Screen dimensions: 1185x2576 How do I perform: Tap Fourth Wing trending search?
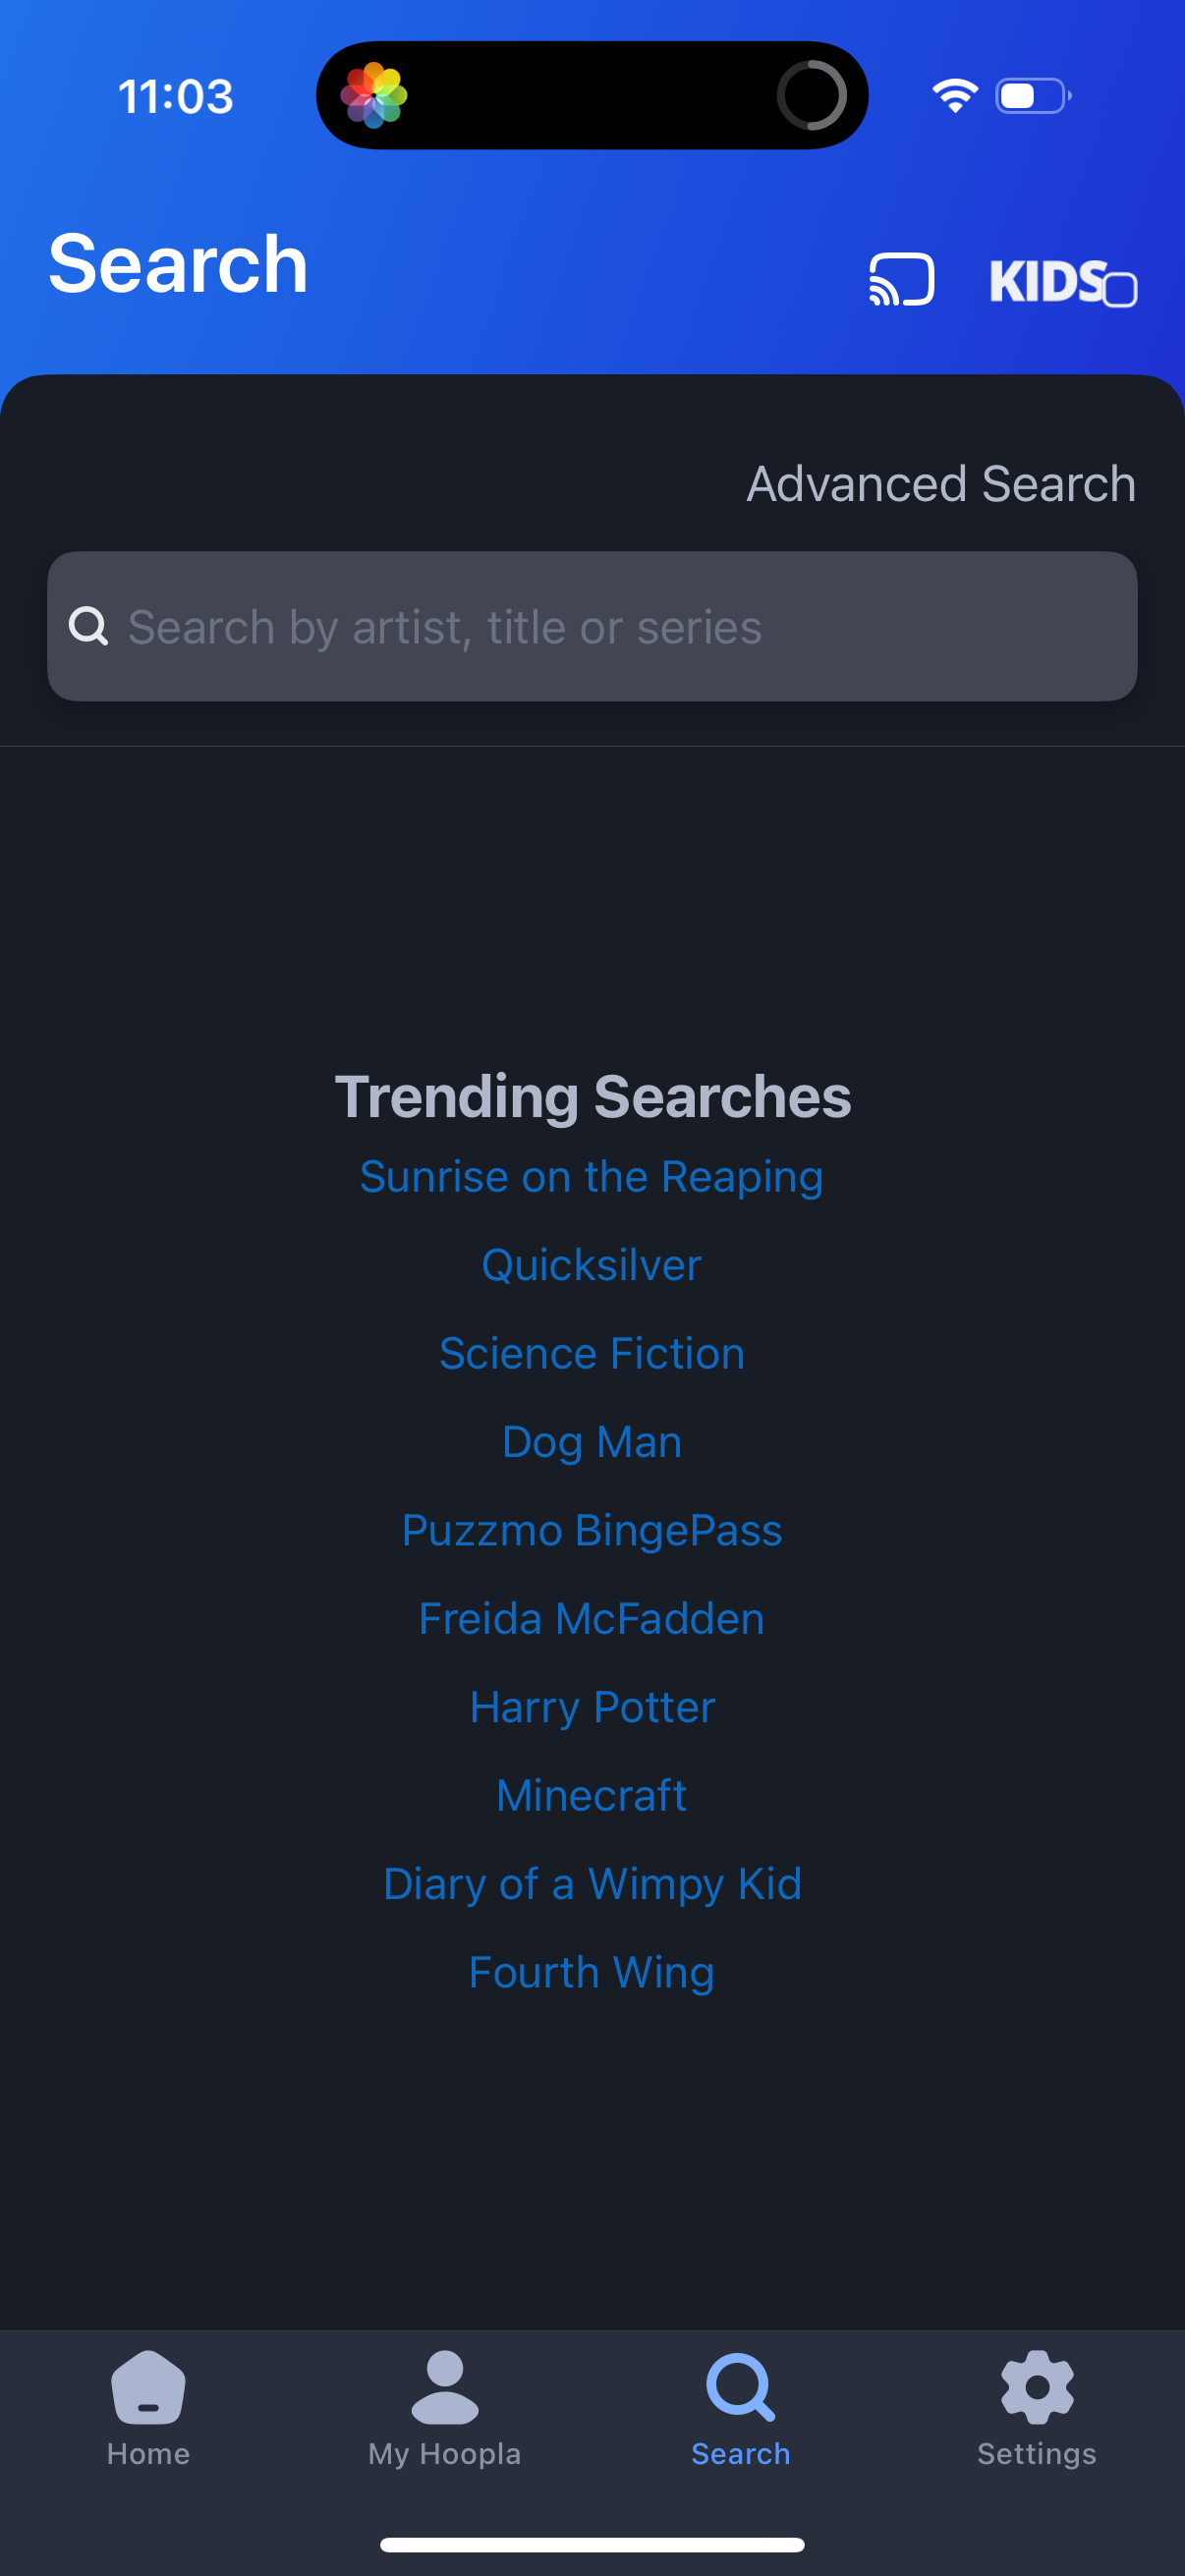592,1973
